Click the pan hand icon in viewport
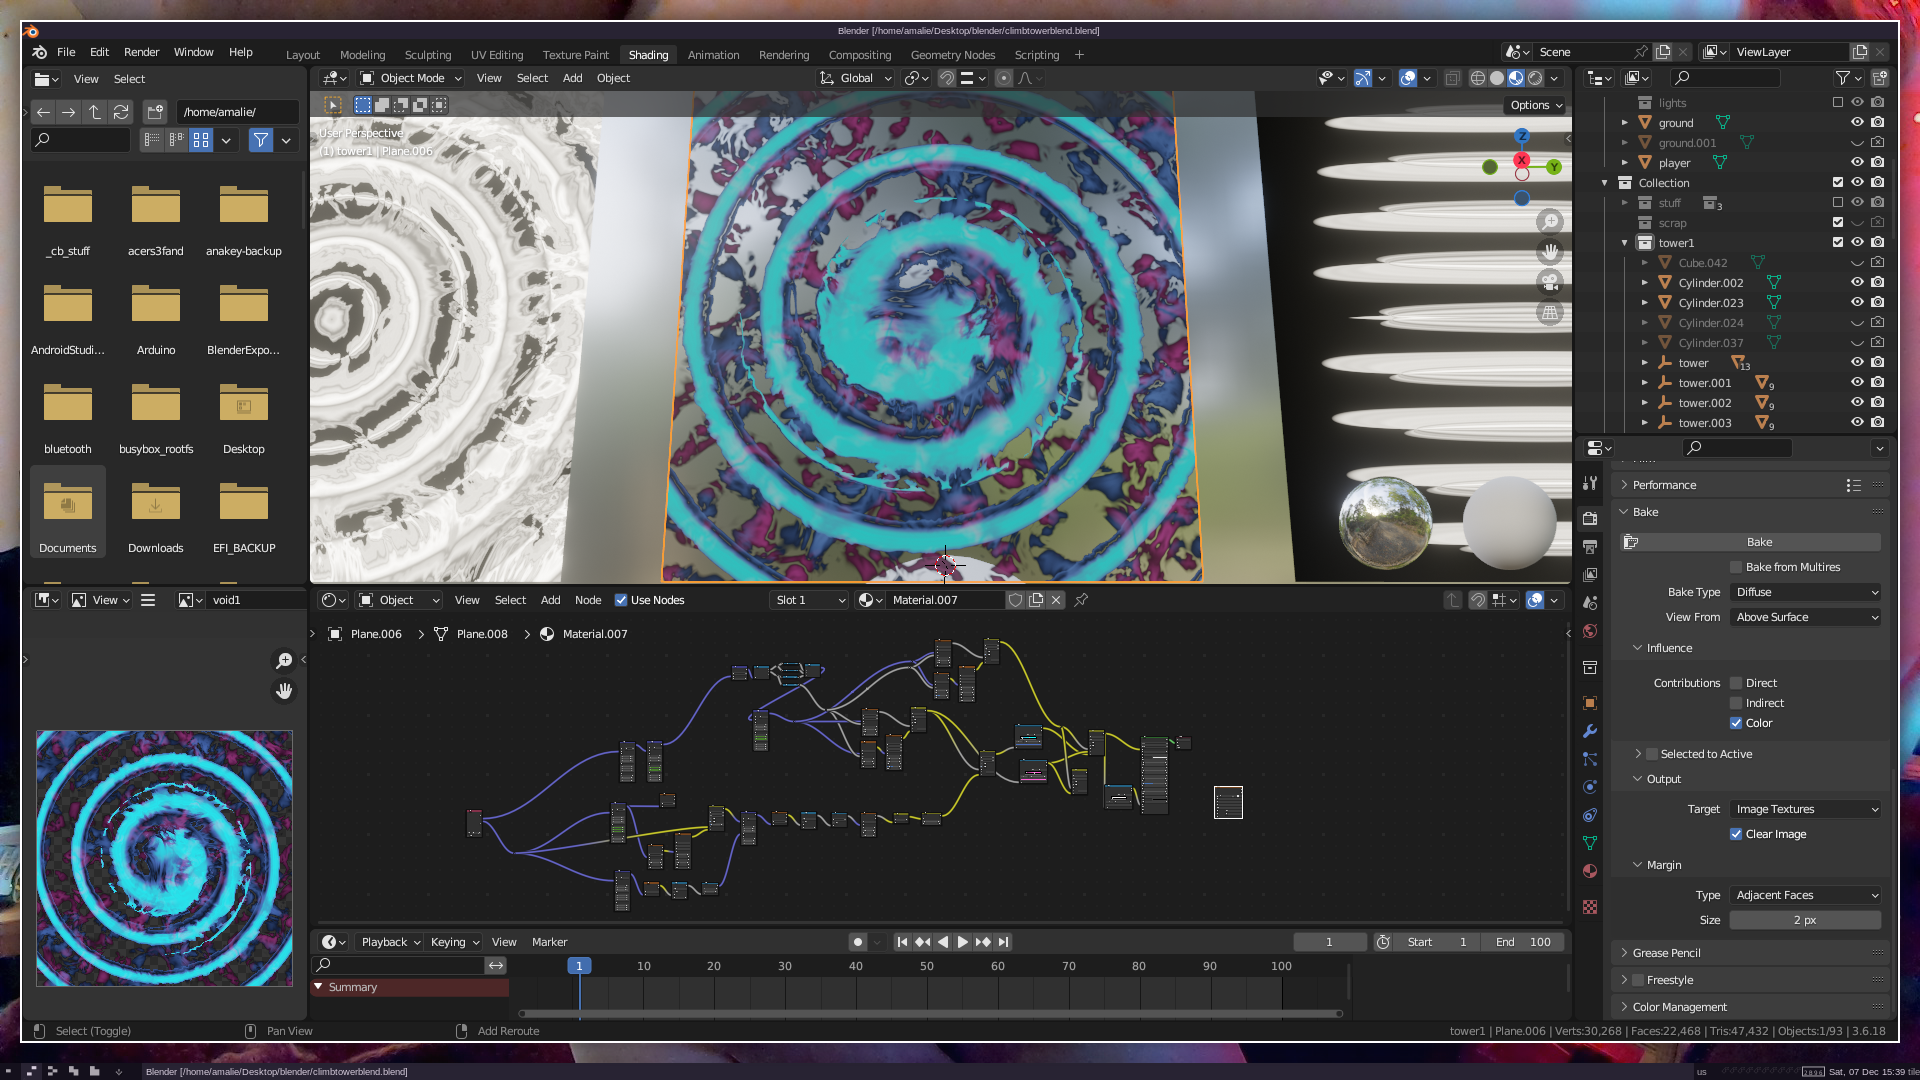 point(1550,252)
